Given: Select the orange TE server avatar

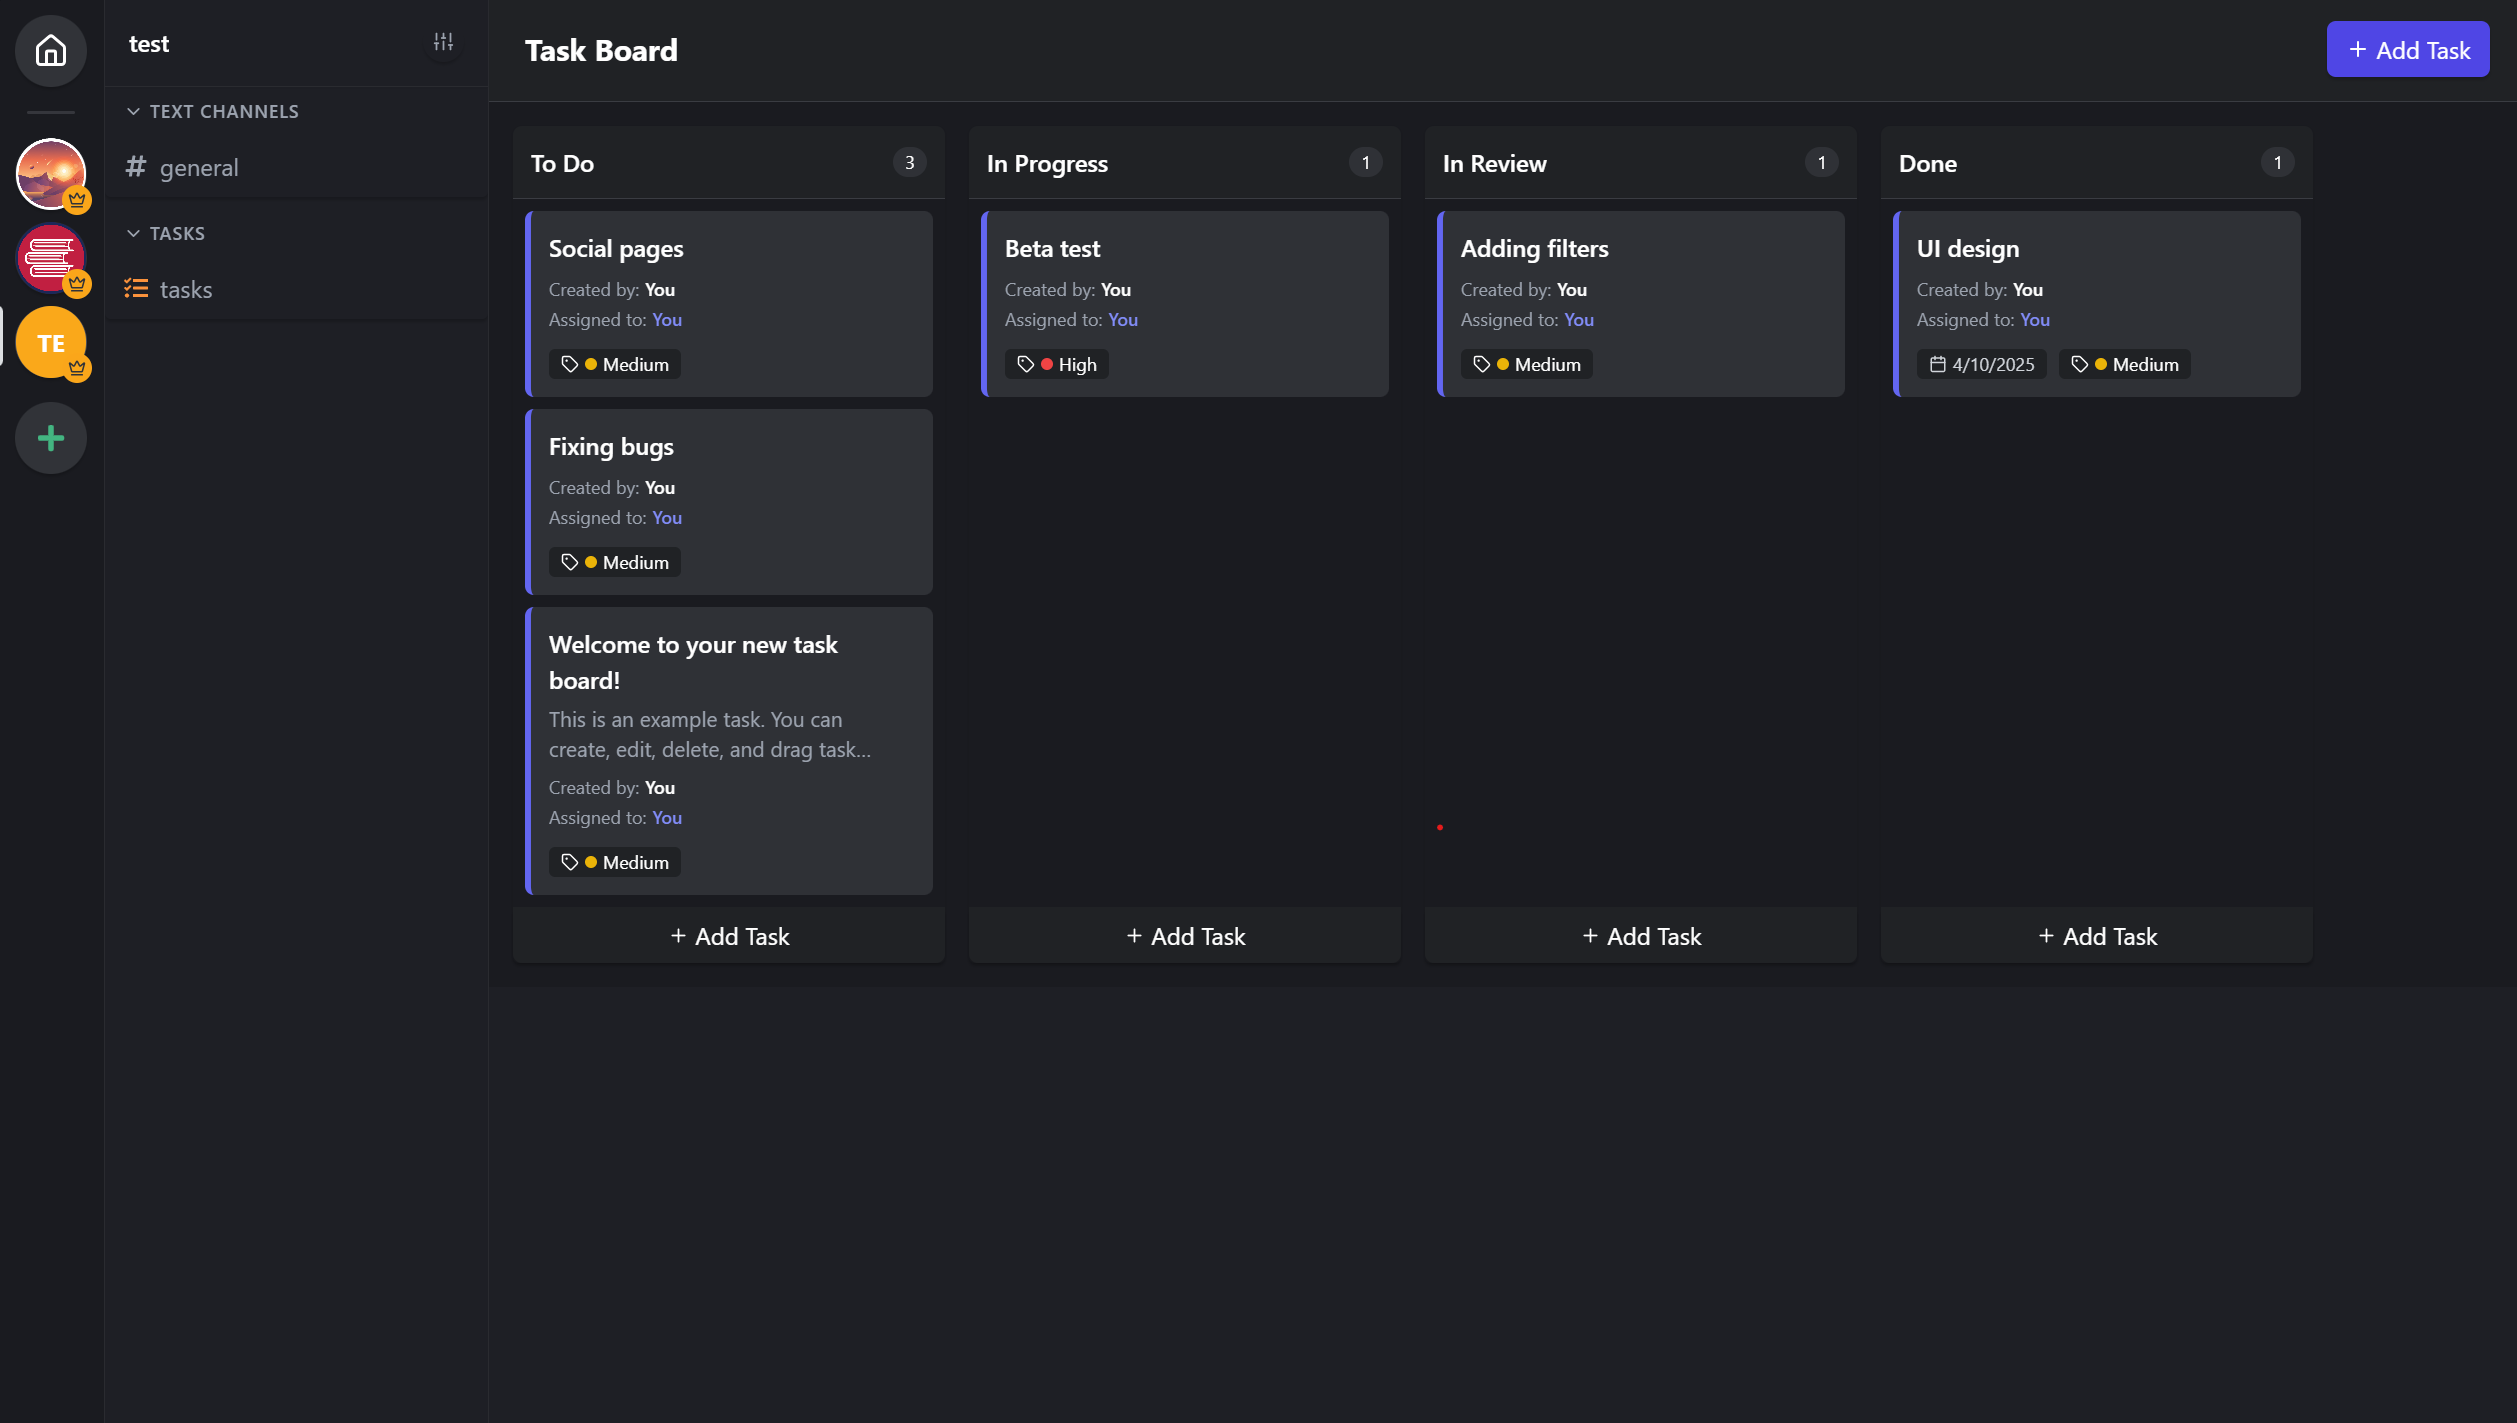Looking at the screenshot, I should pos(51,342).
